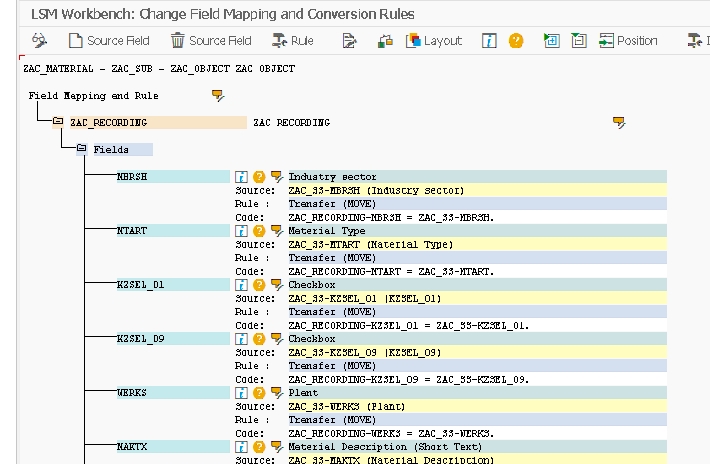
Task: Click rule icon in the KZSEL_09 row
Action: point(277,339)
